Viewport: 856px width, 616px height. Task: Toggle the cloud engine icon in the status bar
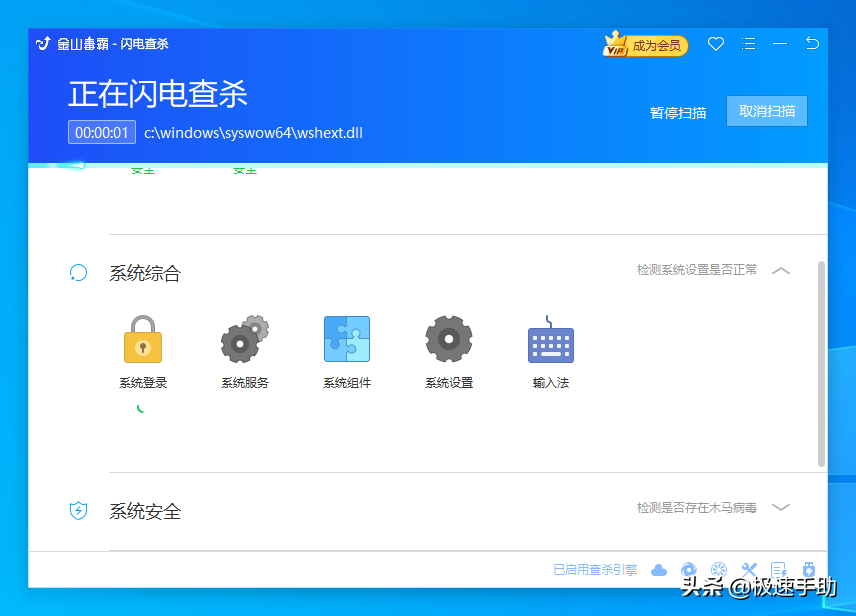[659, 569]
